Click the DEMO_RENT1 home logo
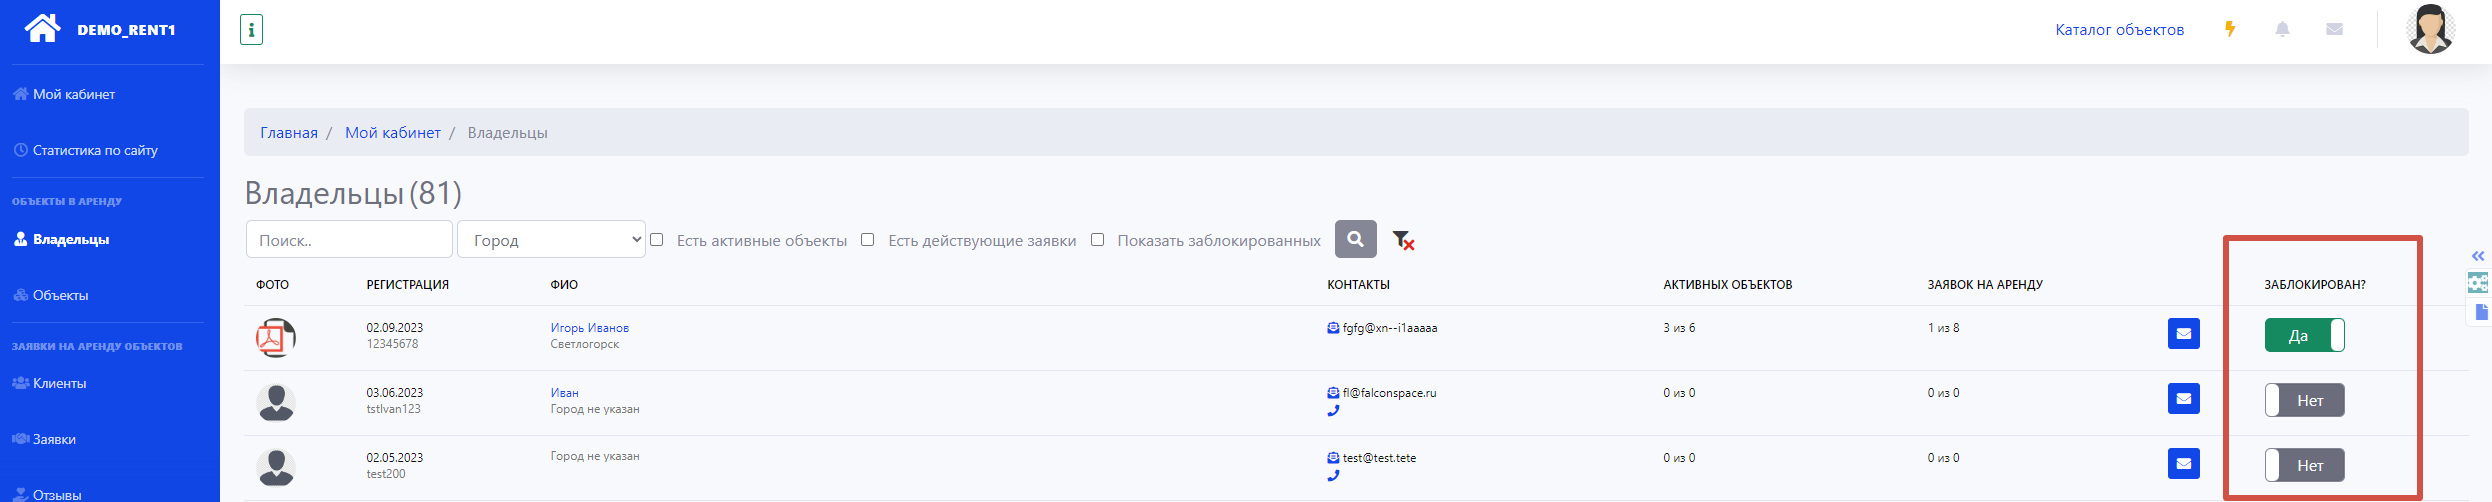The image size is (2492, 502). pos(100,29)
